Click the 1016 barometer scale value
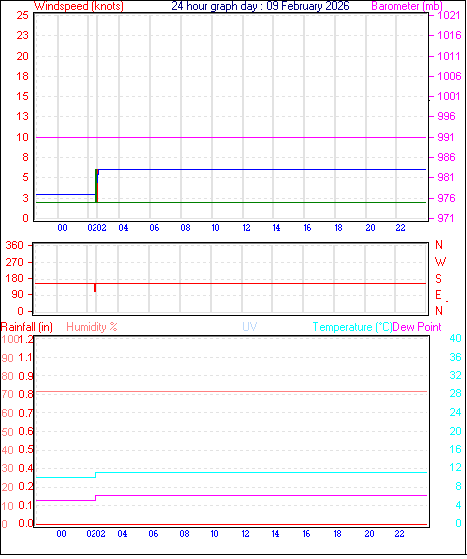This screenshot has height=559, width=467. click(x=449, y=35)
